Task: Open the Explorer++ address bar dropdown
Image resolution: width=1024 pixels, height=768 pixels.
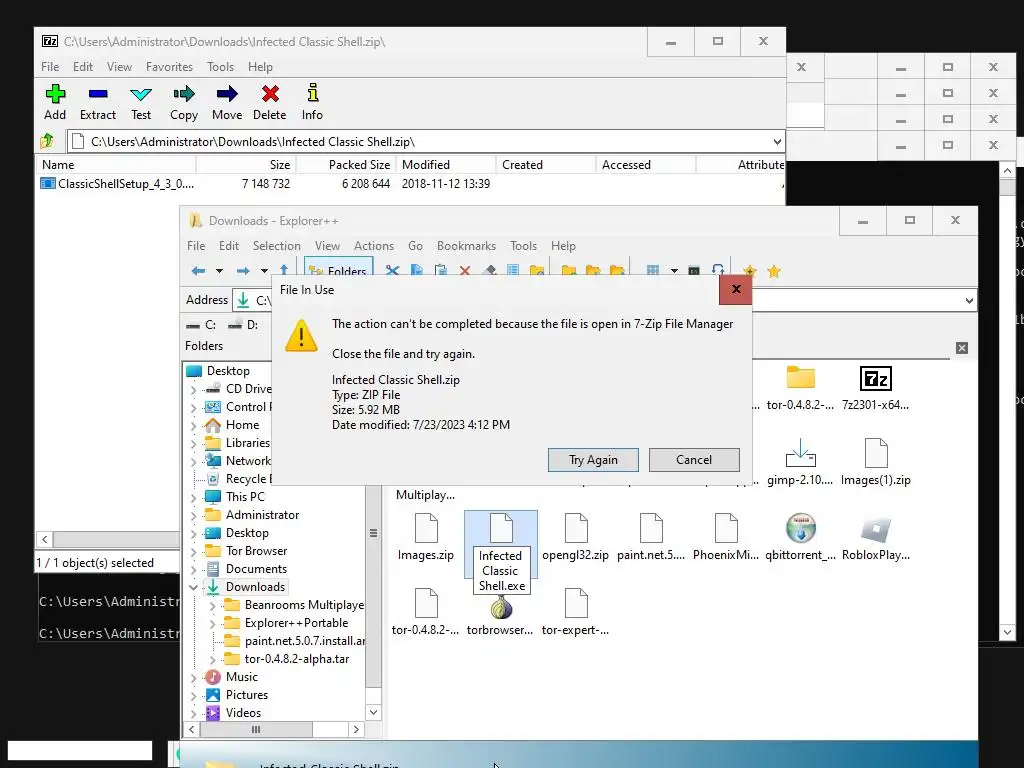Action: click(969, 300)
